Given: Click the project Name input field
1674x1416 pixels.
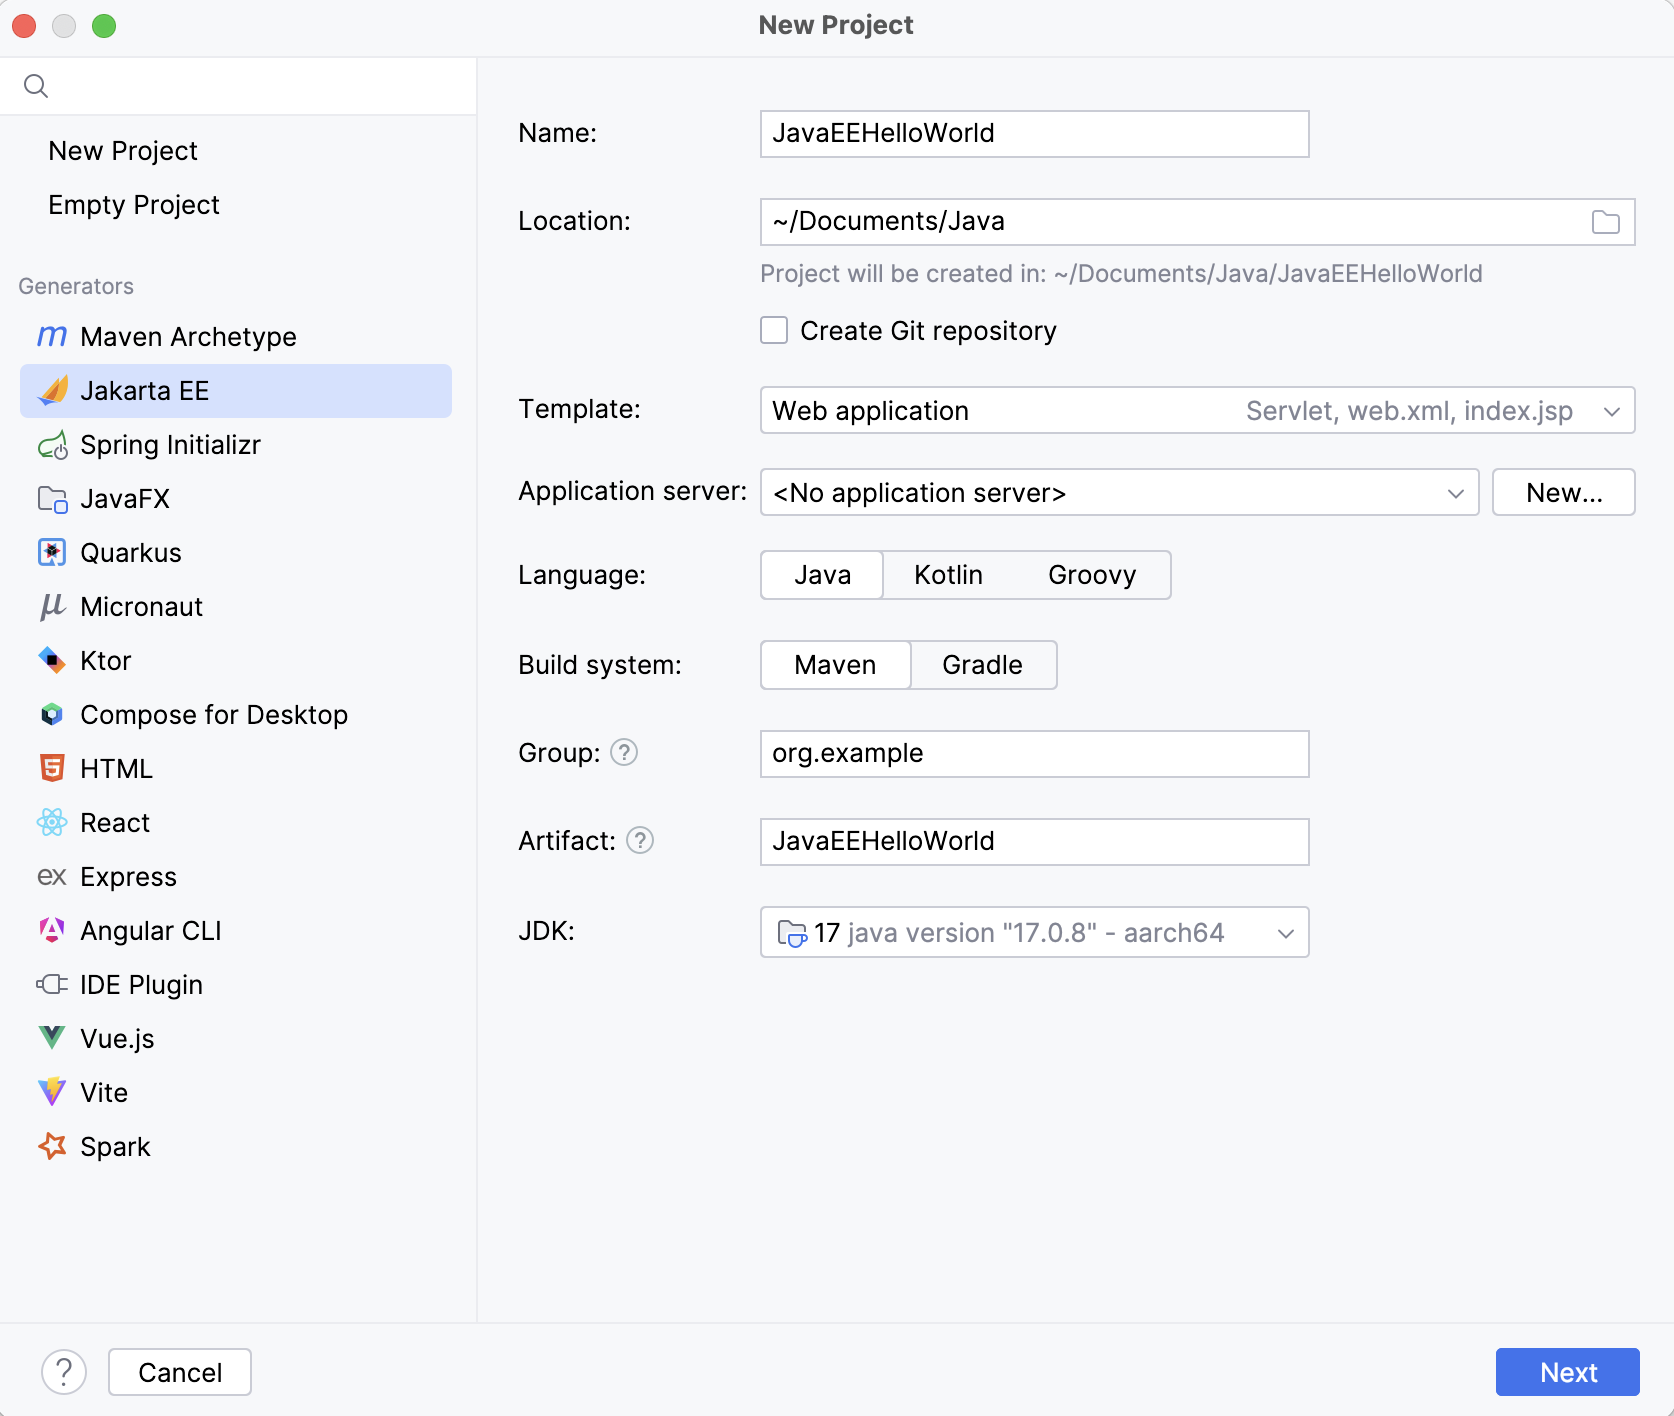Looking at the screenshot, I should click(x=1034, y=134).
